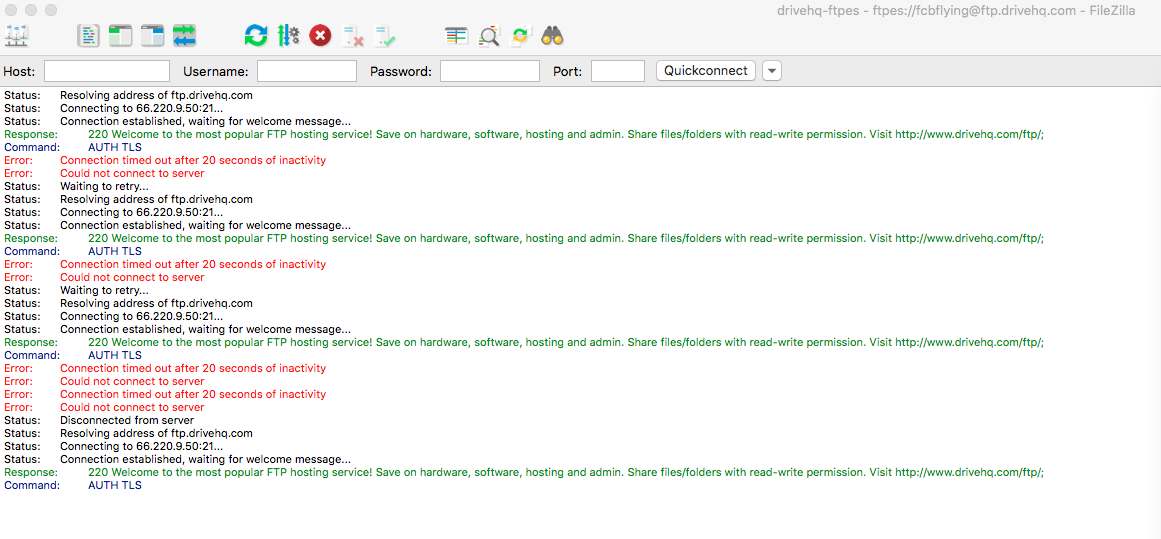Toggle processing of the transfer queue

288,35
